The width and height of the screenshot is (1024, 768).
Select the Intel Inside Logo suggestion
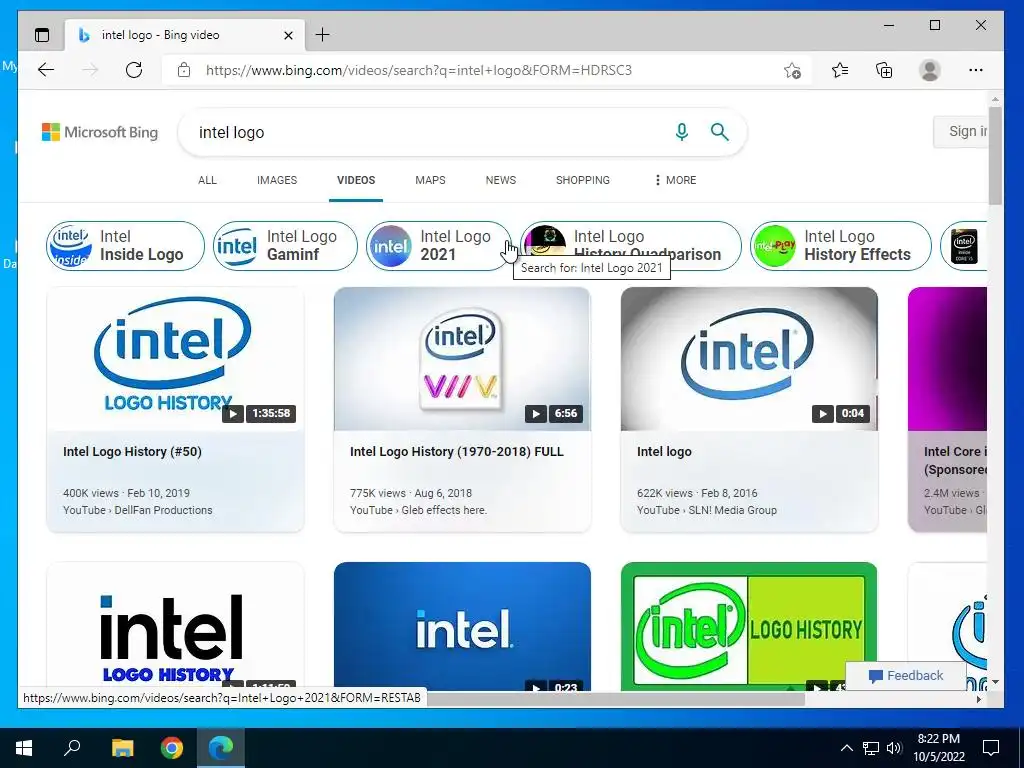125,246
